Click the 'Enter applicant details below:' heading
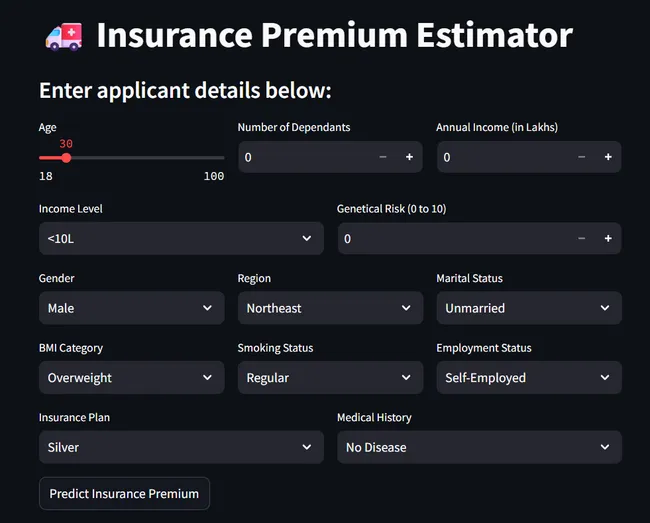This screenshot has width=650, height=523. tap(185, 90)
